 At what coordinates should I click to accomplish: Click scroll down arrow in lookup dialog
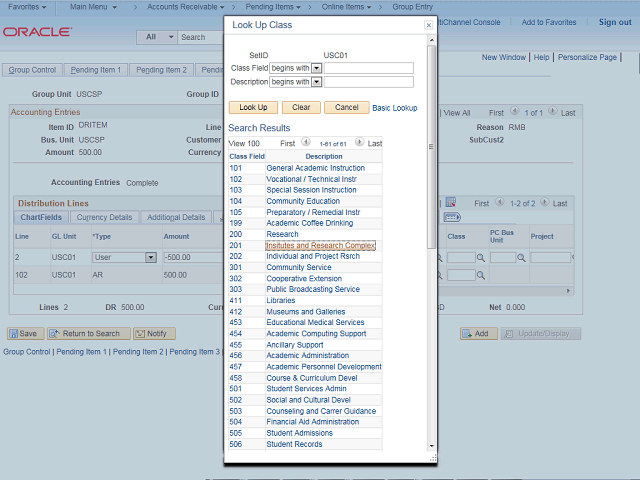click(431, 446)
